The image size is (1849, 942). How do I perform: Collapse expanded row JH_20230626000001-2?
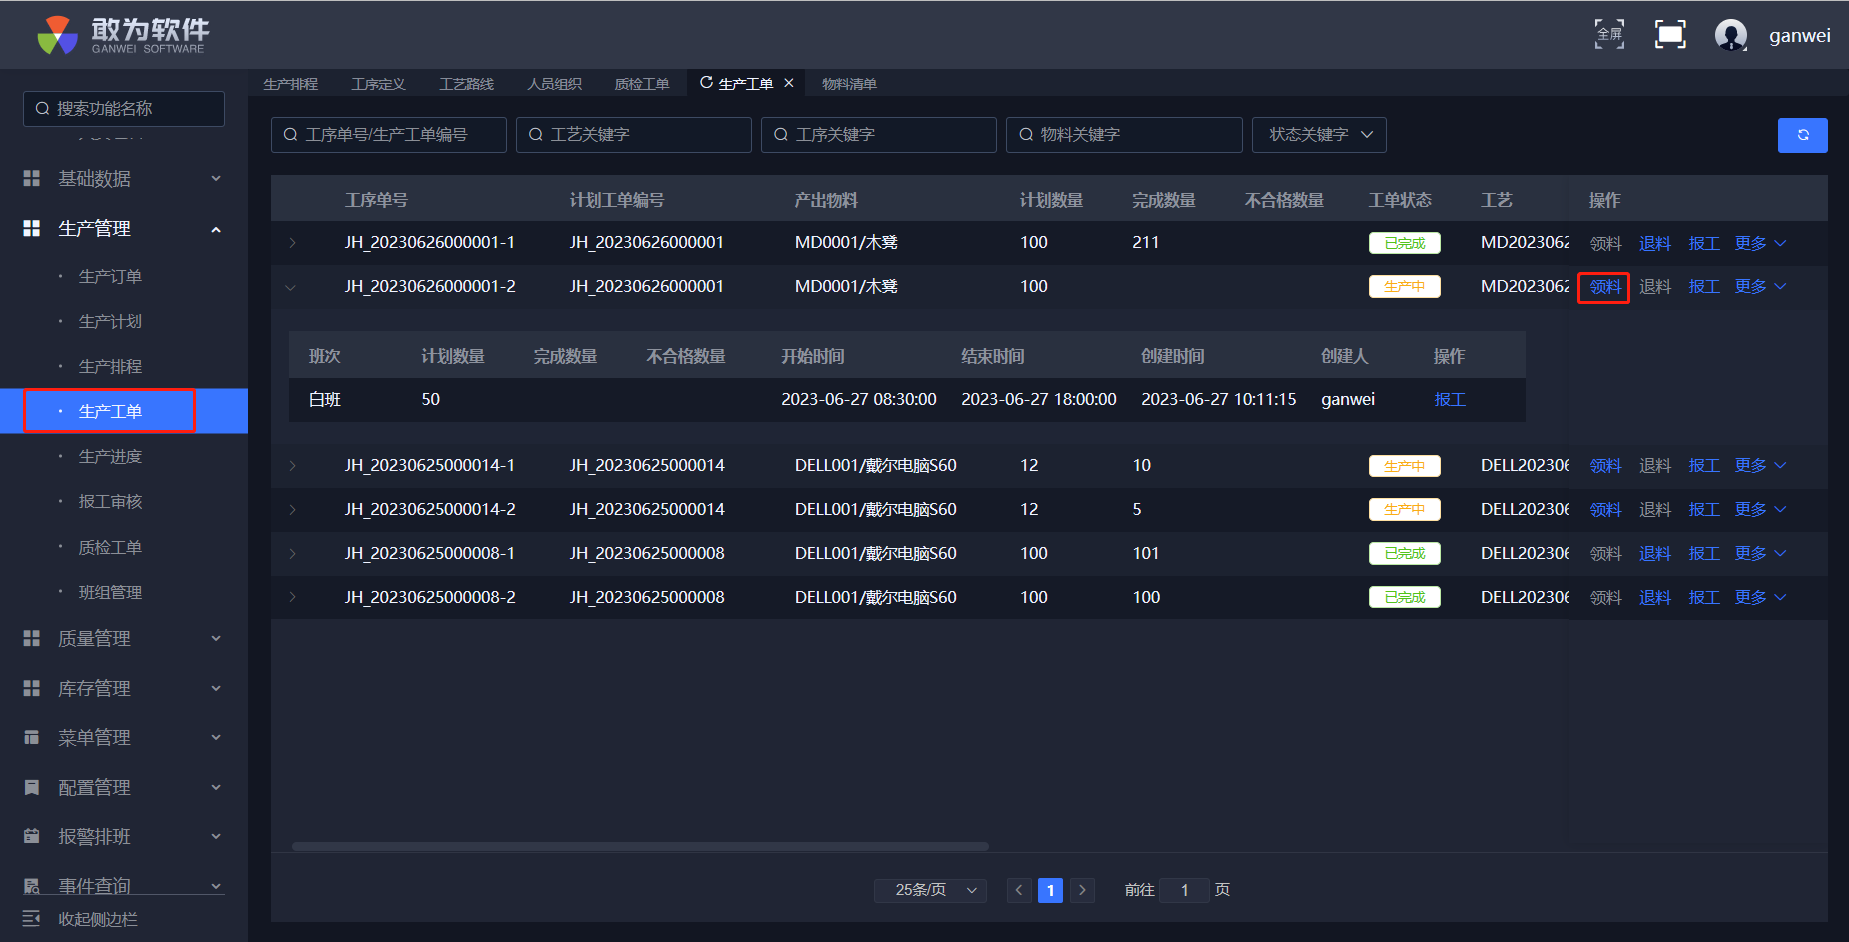pos(291,287)
